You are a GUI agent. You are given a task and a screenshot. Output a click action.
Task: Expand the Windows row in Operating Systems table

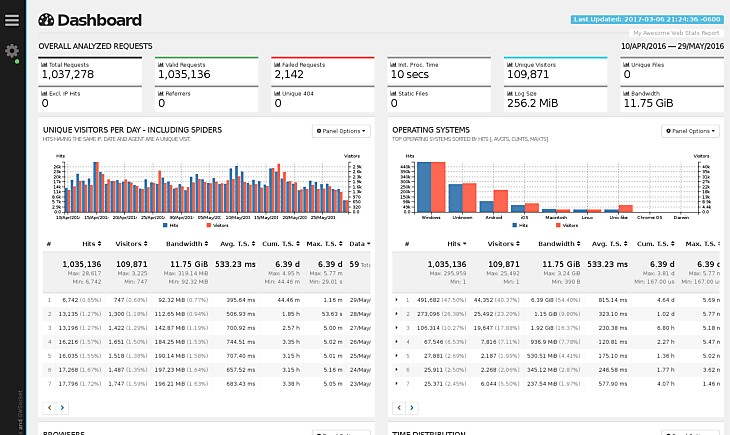[396, 299]
